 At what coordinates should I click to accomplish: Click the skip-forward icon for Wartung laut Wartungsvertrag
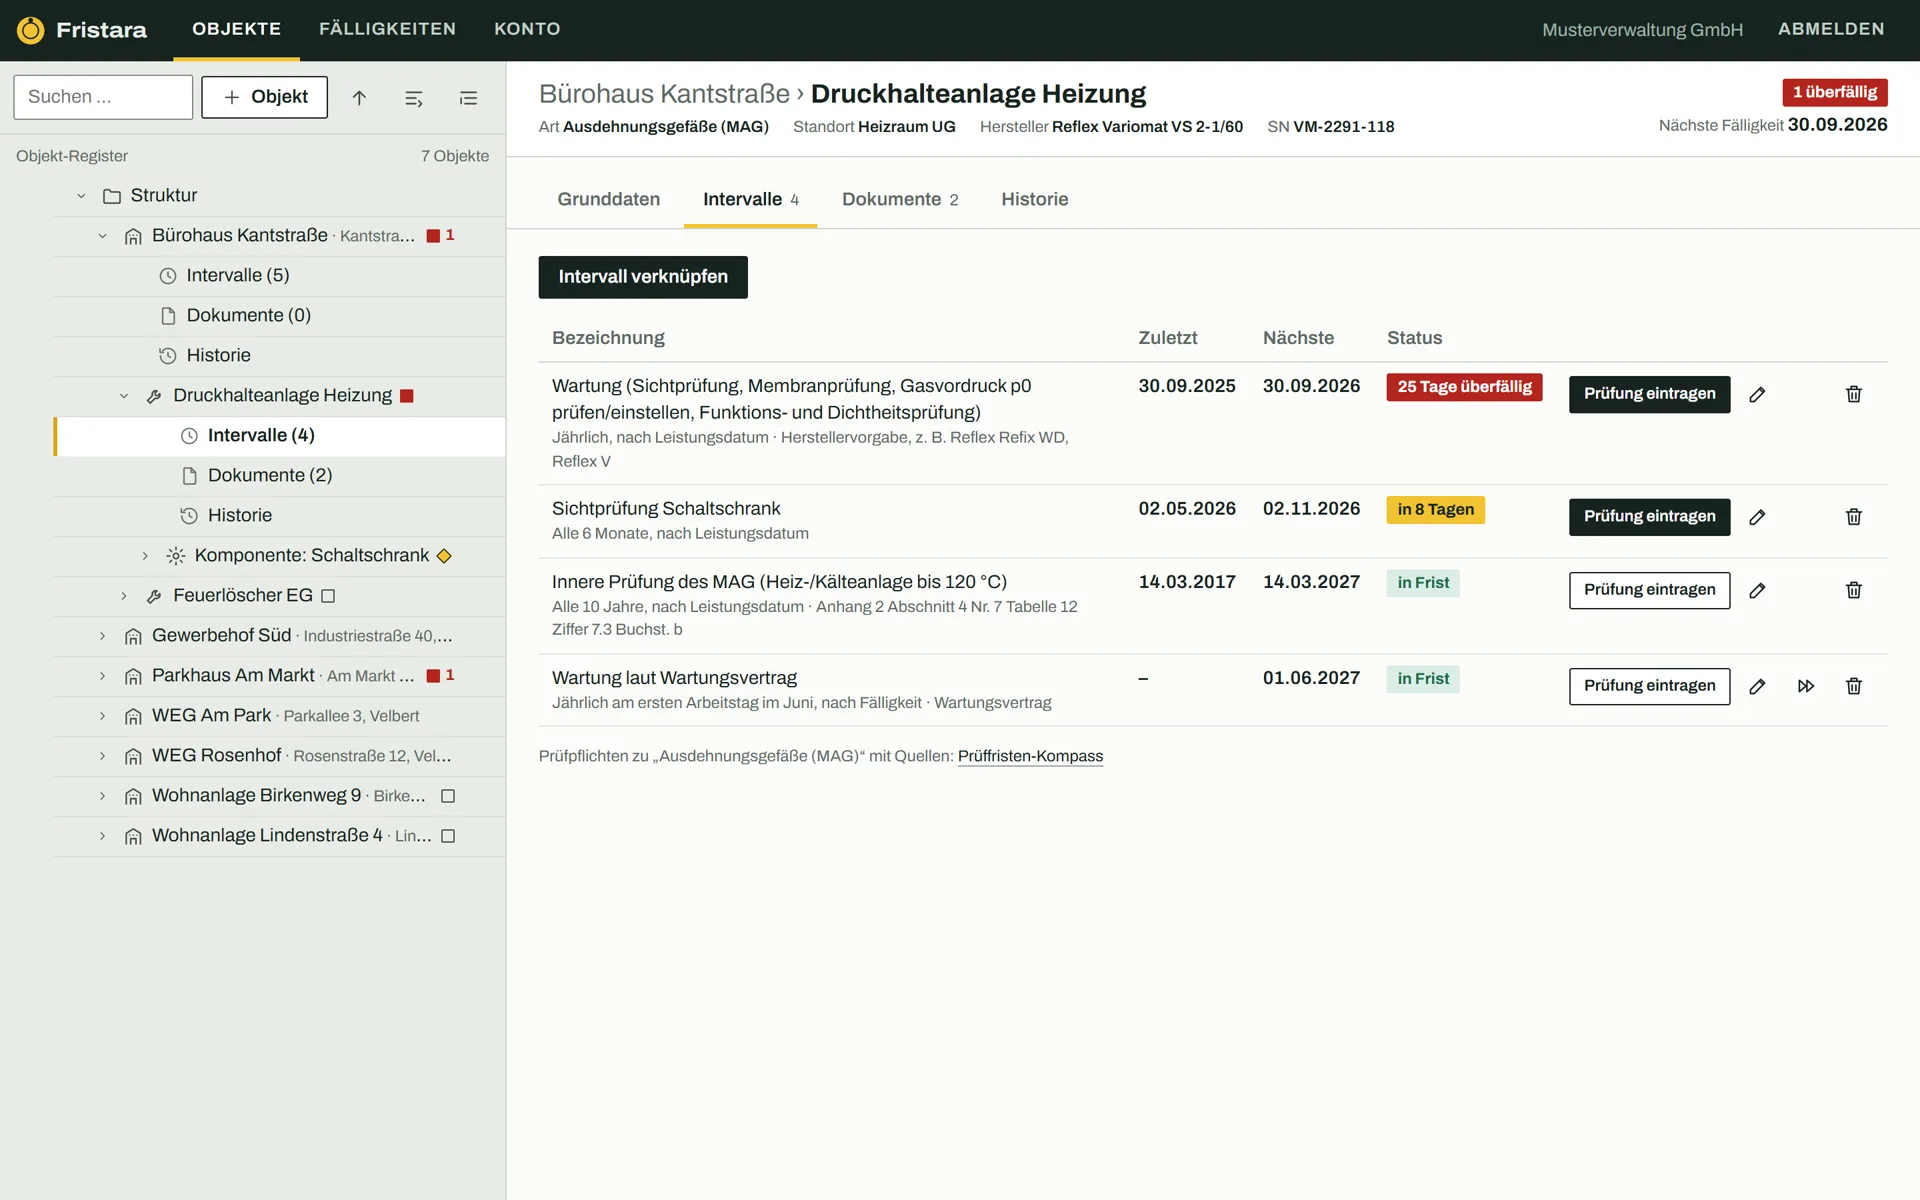pyautogui.click(x=1805, y=686)
